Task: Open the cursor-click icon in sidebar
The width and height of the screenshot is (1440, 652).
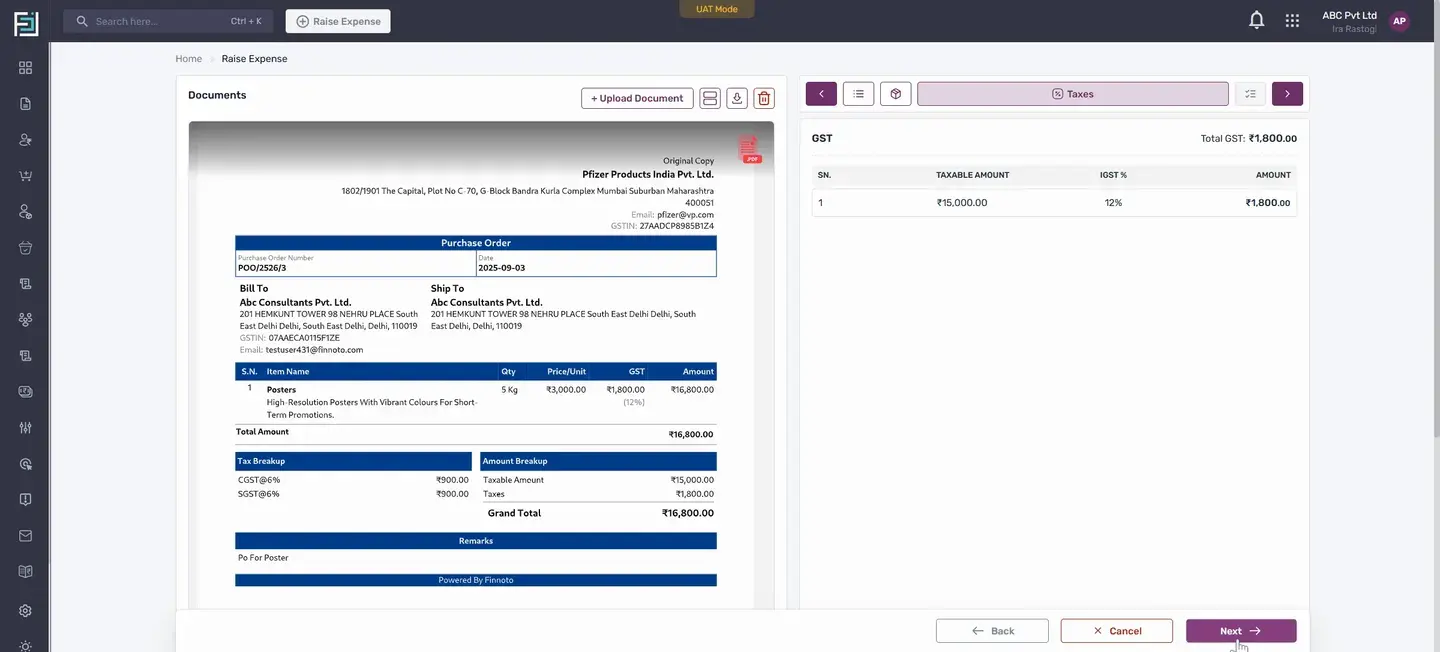Action: pyautogui.click(x=26, y=464)
